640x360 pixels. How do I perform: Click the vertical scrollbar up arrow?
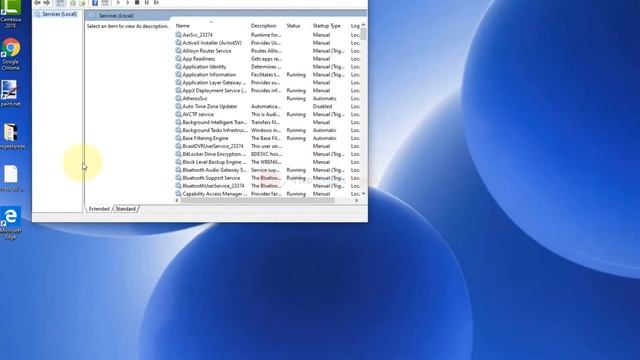point(363,25)
